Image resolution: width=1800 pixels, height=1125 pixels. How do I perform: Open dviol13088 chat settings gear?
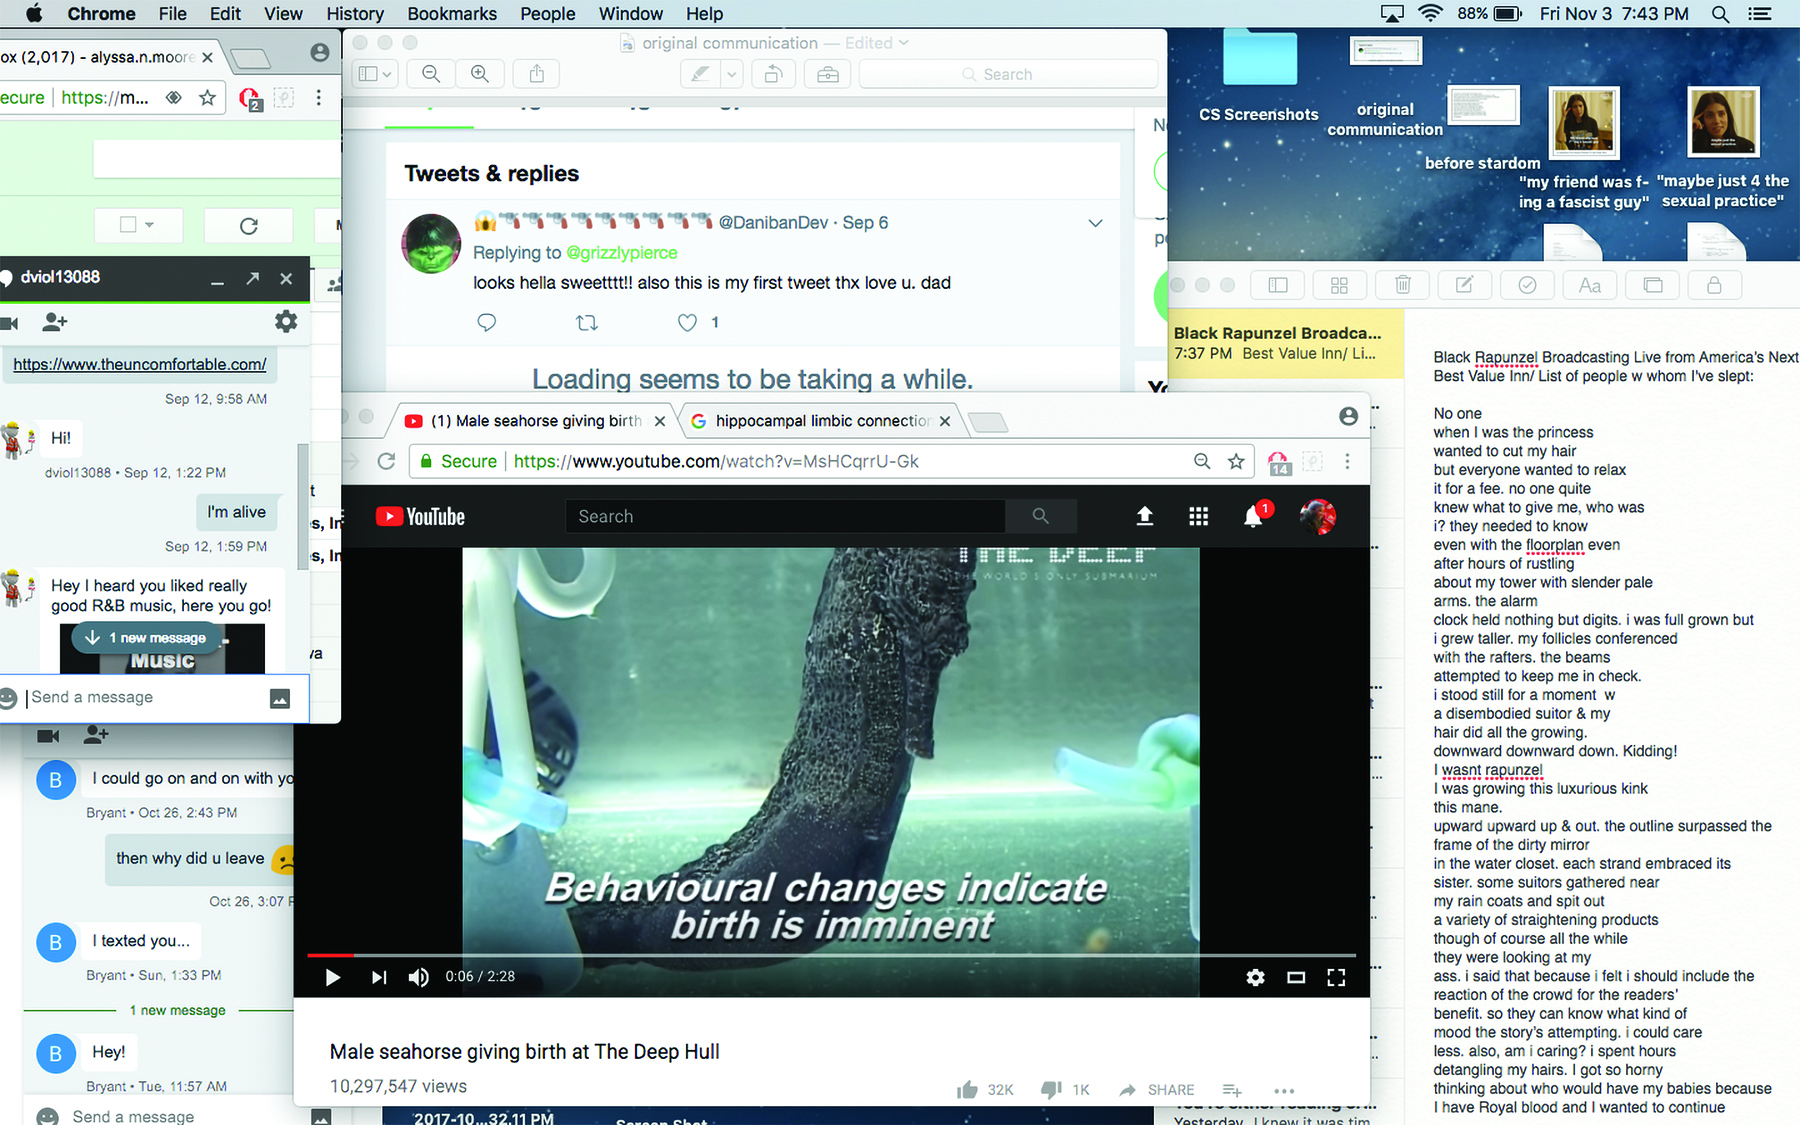(x=286, y=321)
